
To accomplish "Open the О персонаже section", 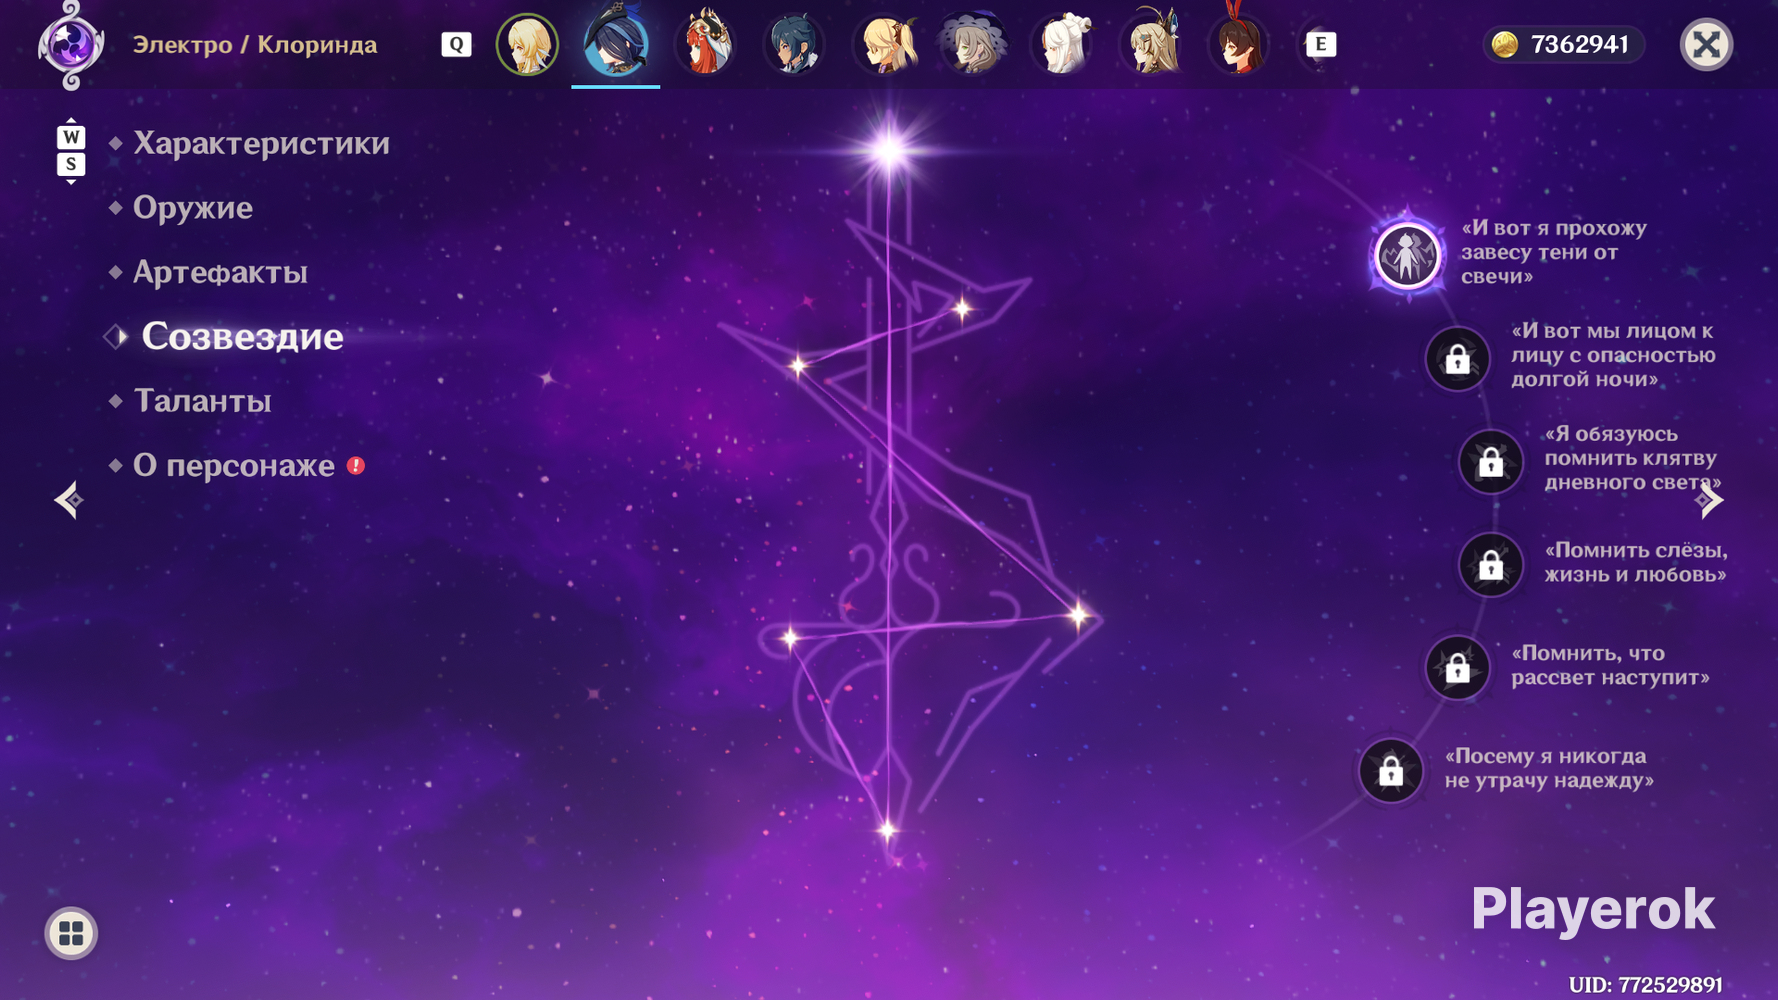I will coord(234,466).
